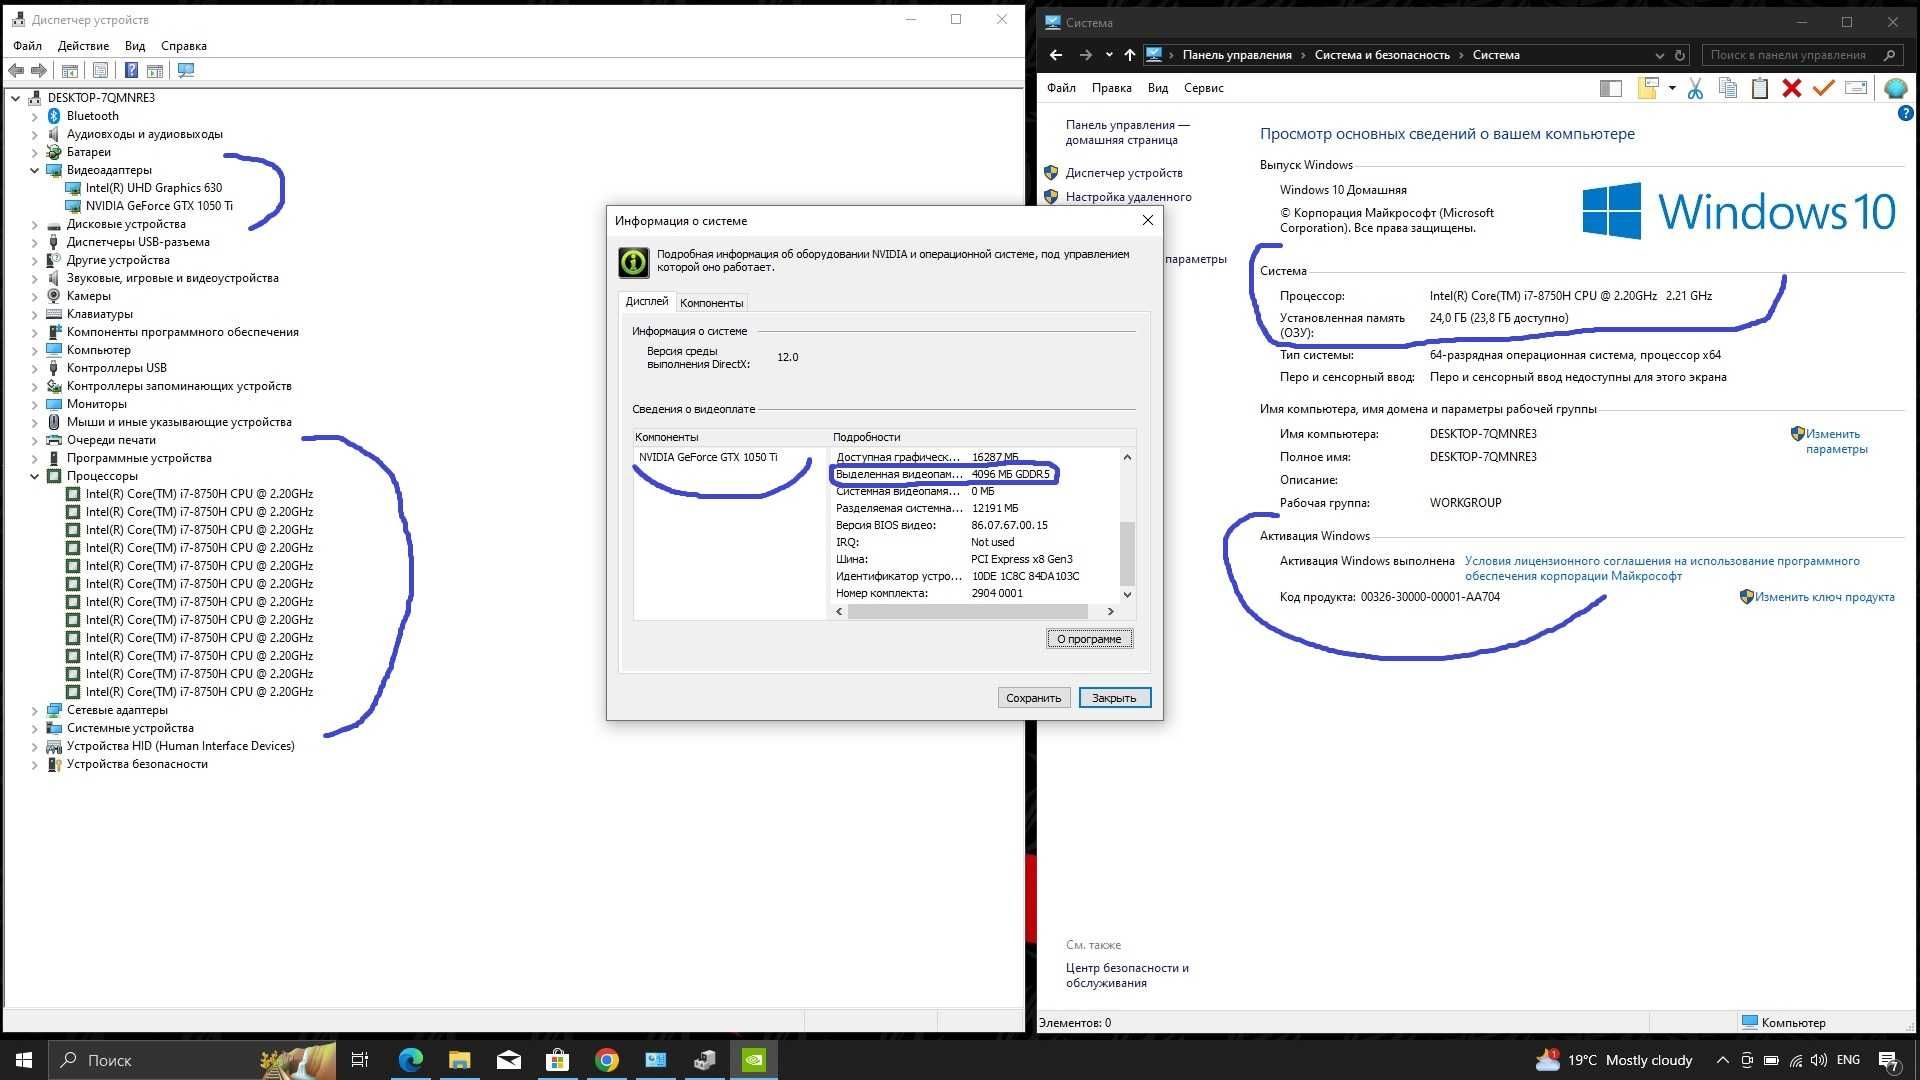Open File Explorer from the taskbar
This screenshot has width=1920, height=1080.
pos(459,1060)
